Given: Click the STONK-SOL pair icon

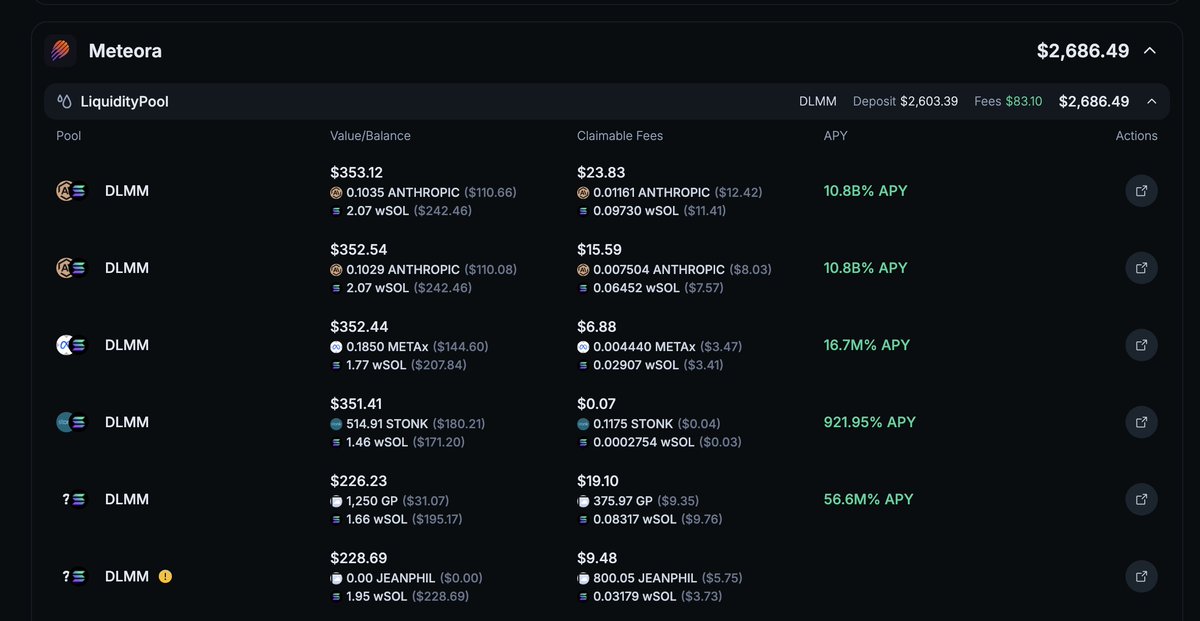Looking at the screenshot, I should pyautogui.click(x=72, y=422).
